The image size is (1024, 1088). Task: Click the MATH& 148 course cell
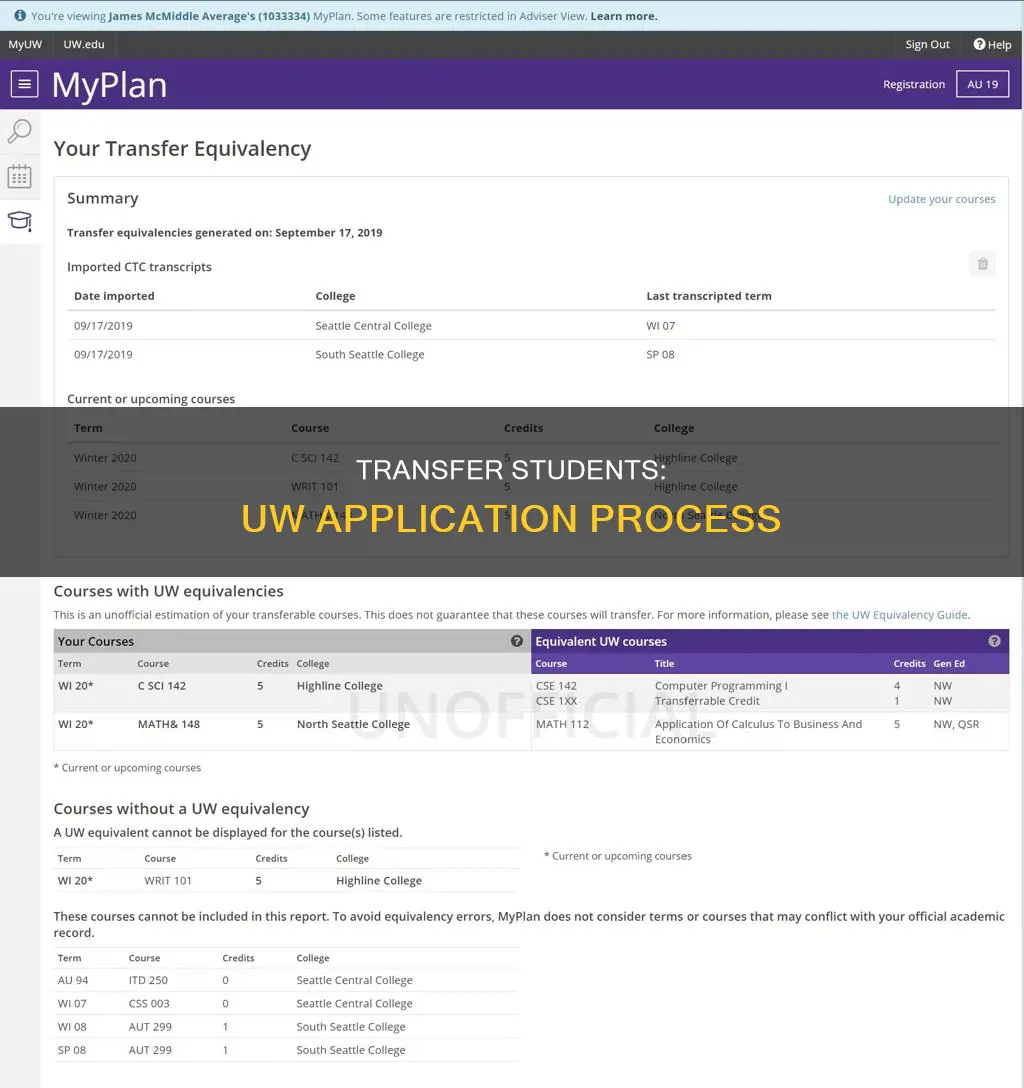click(x=169, y=724)
